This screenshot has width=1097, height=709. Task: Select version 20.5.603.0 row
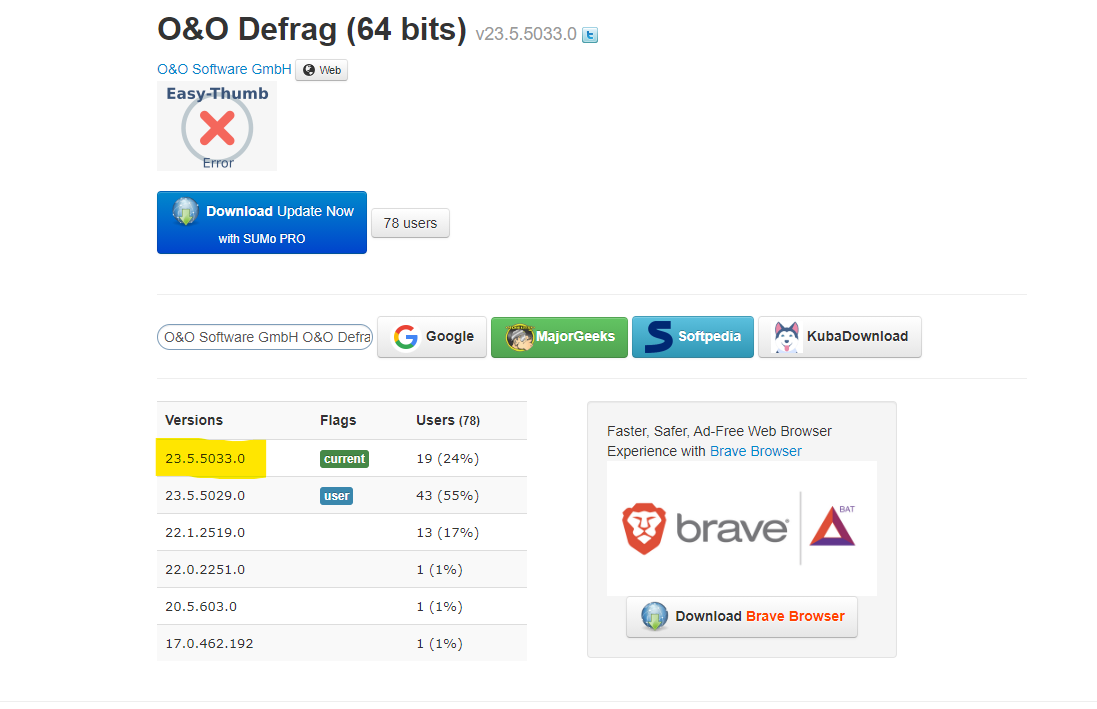pos(341,607)
